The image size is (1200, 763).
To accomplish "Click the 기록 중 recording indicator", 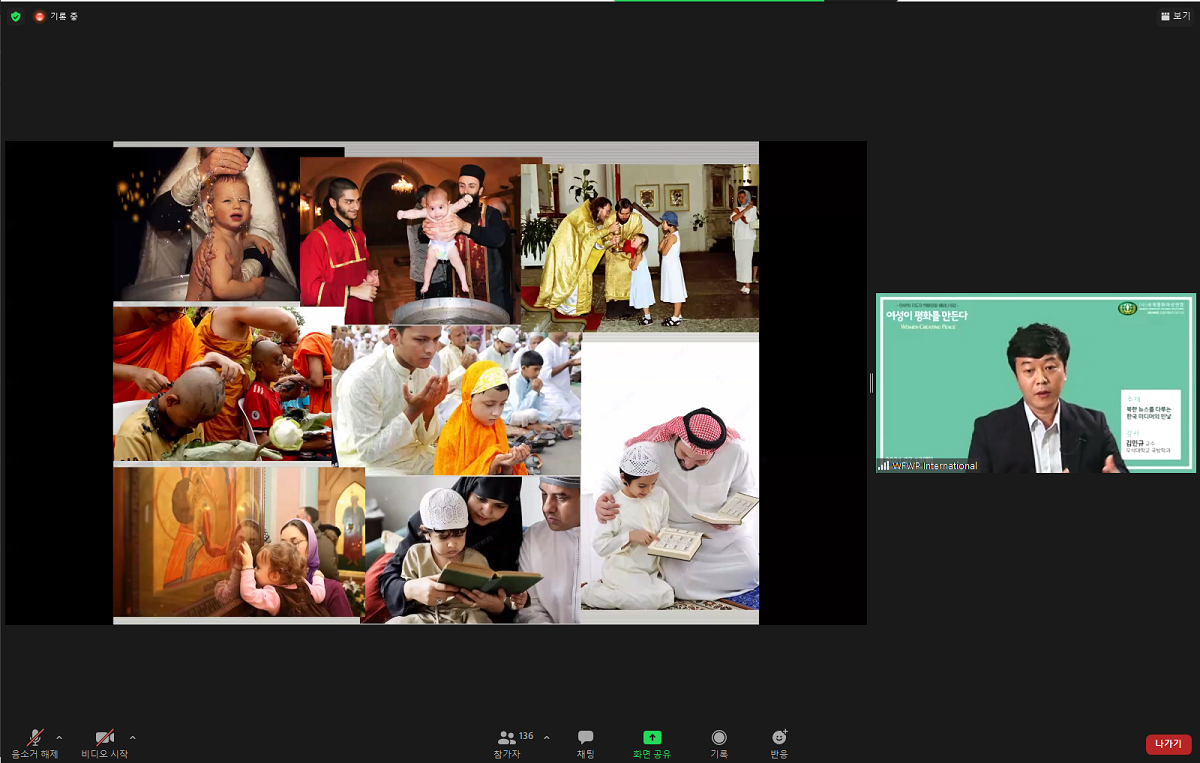I will [56, 16].
